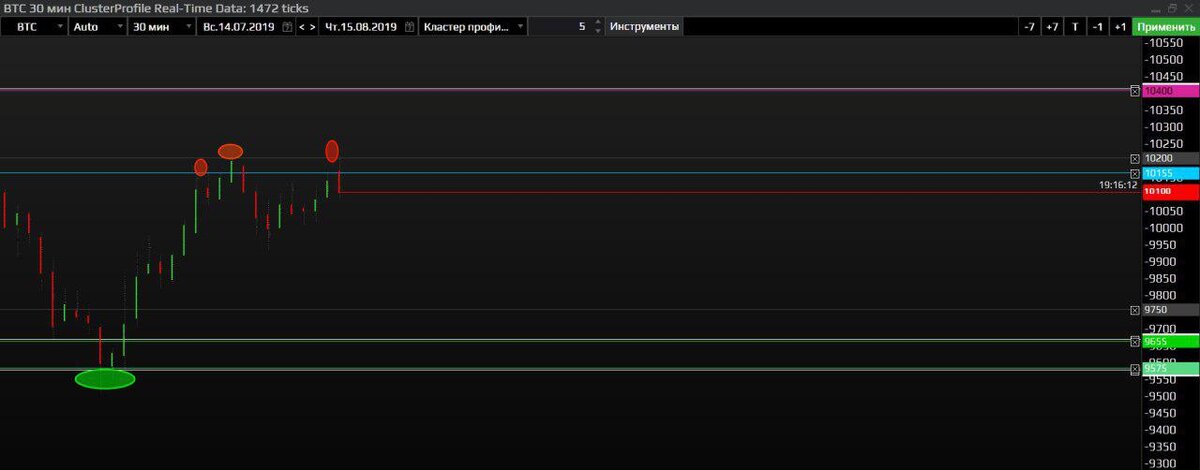Viewport: 1200px width, 470px height.
Task: Decrease the numeric value 5 with down arrow
Action: tap(598, 31)
